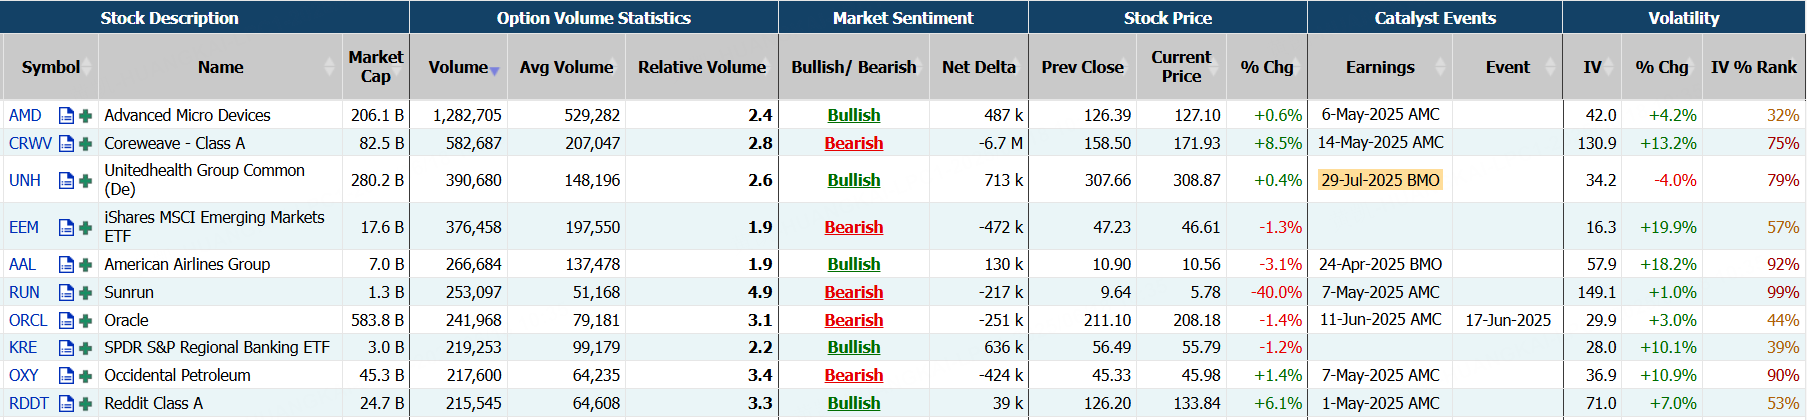
Task: Open the AAL symbol link
Action: 22,265
